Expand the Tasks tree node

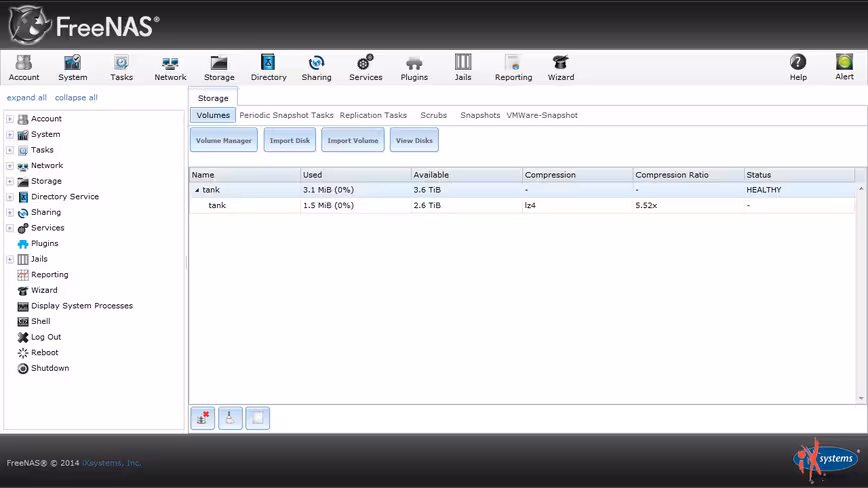coord(10,150)
